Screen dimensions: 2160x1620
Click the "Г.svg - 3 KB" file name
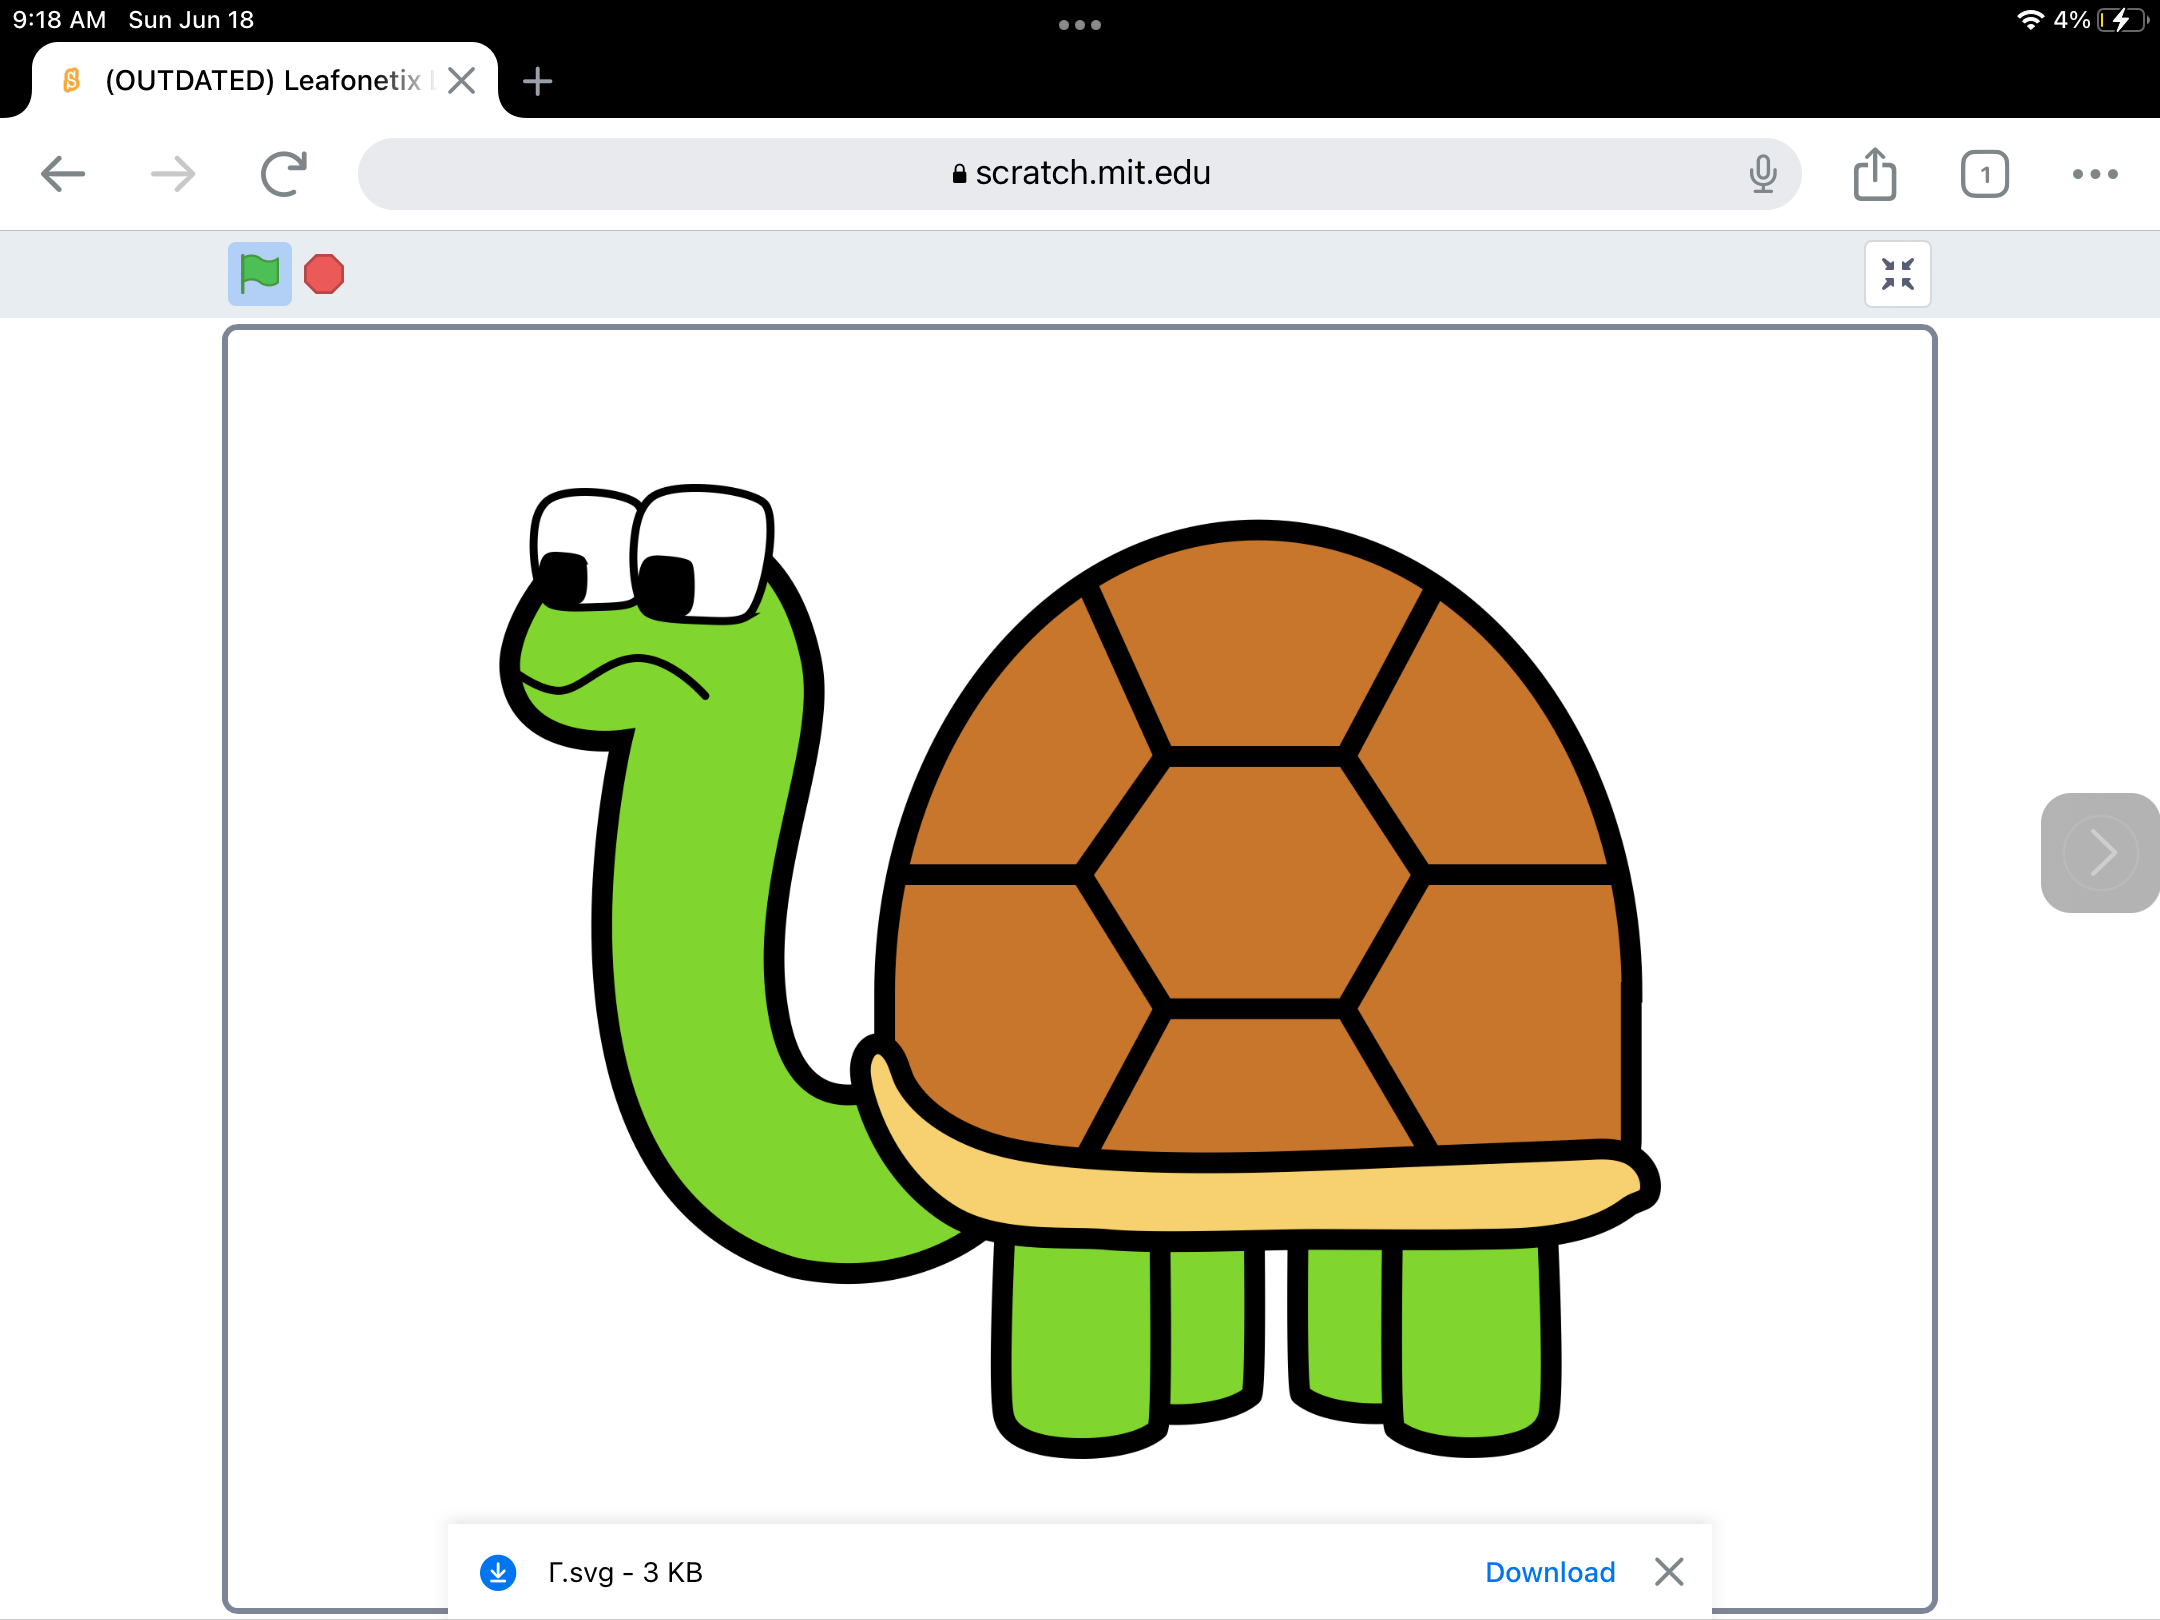click(x=625, y=1572)
